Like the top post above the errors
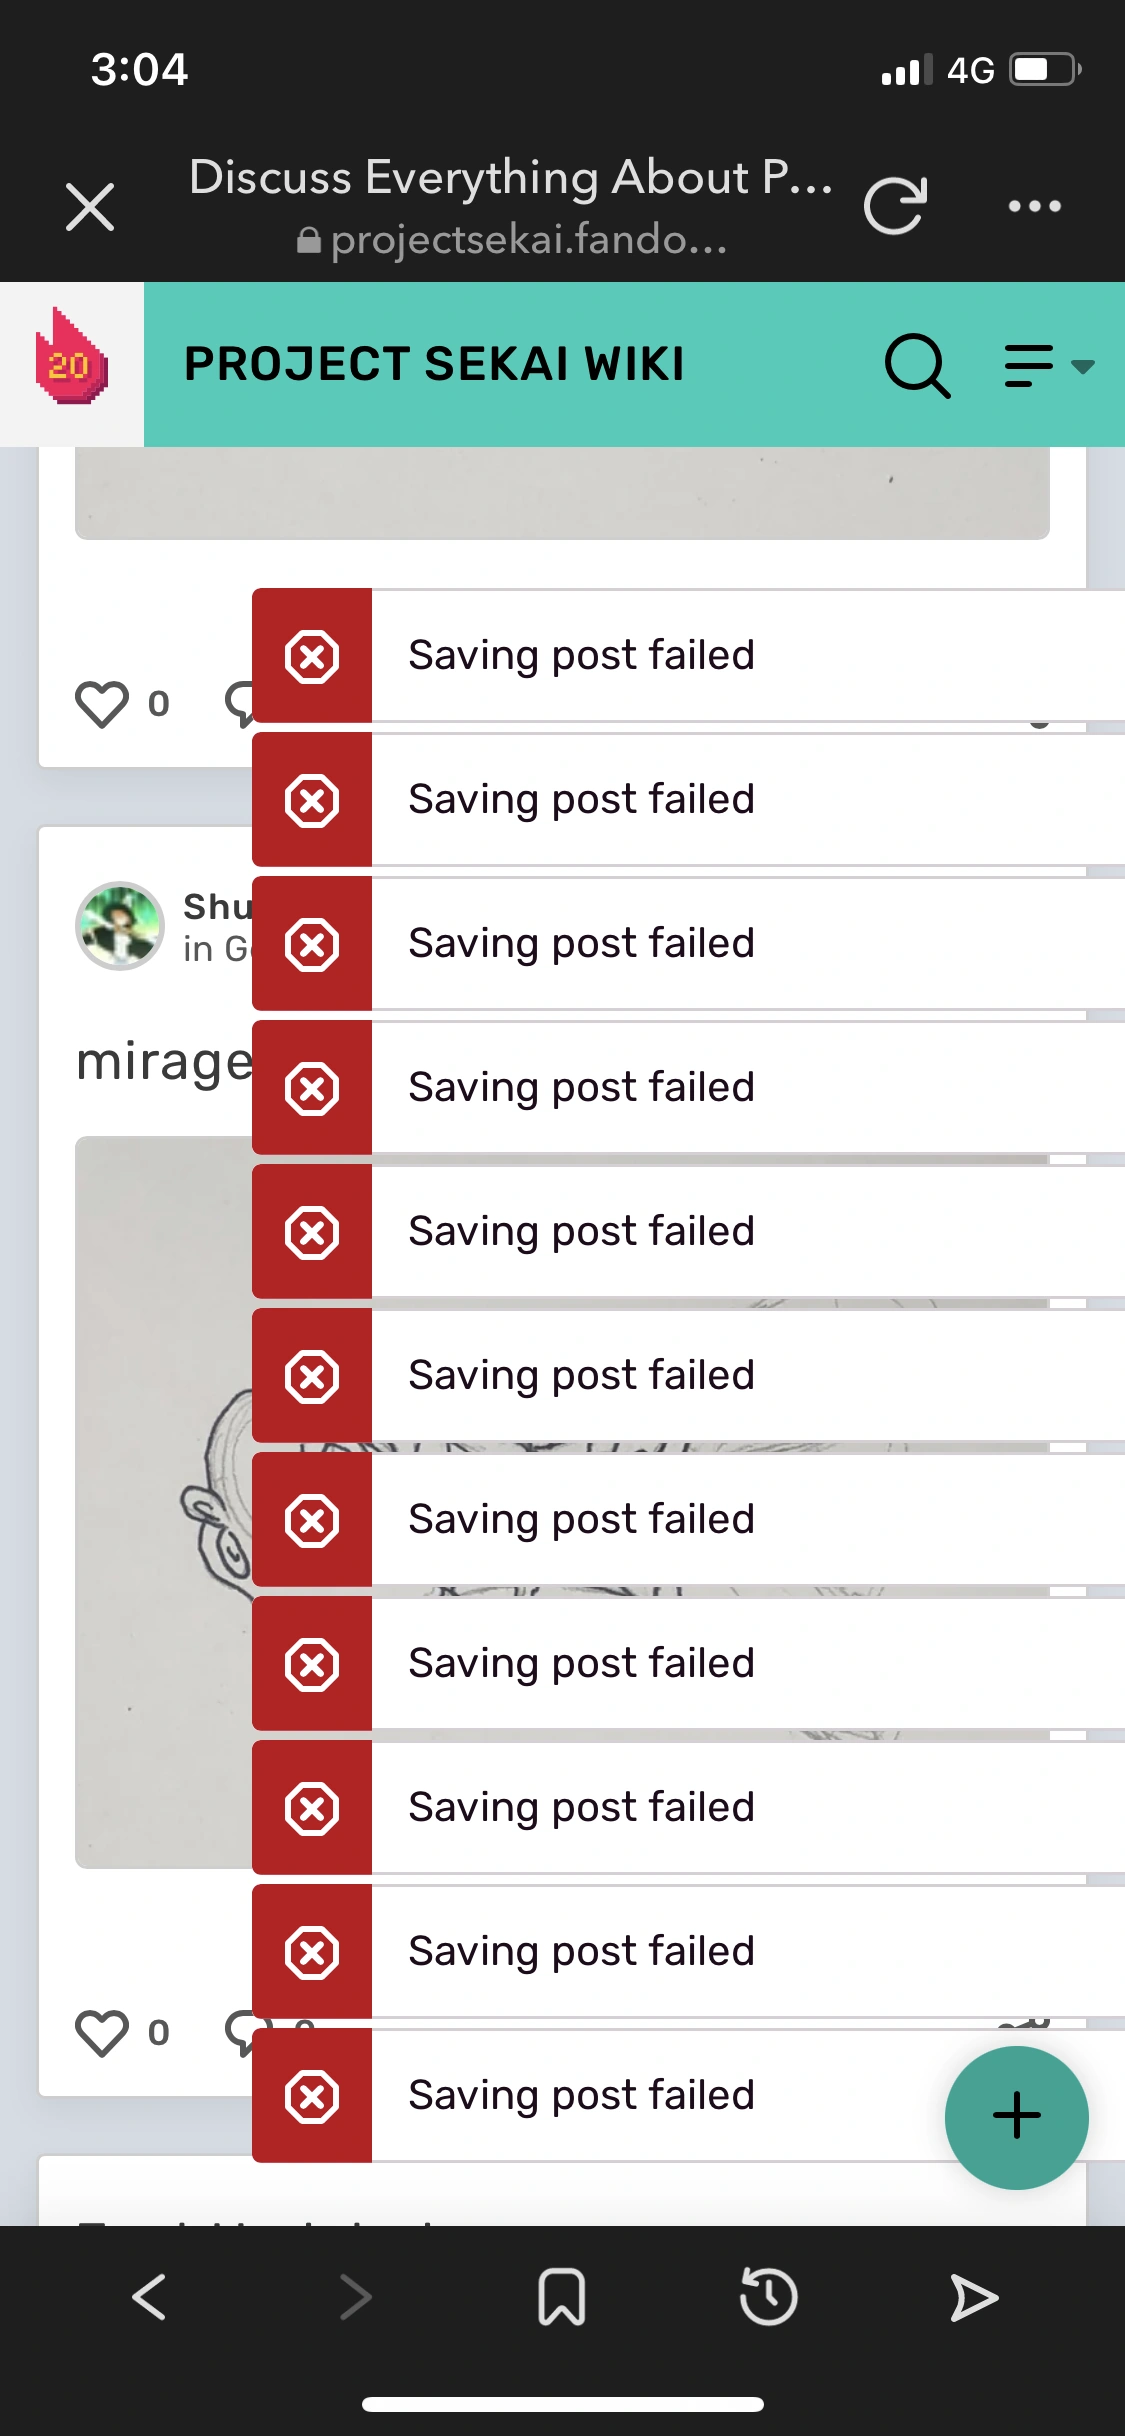Viewport: 1125px width, 2436px height. pos(102,704)
